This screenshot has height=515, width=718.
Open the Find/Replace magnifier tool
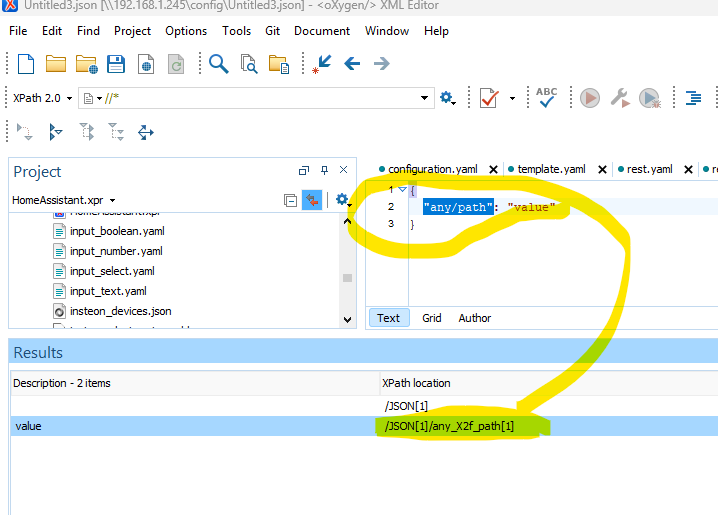pos(218,64)
